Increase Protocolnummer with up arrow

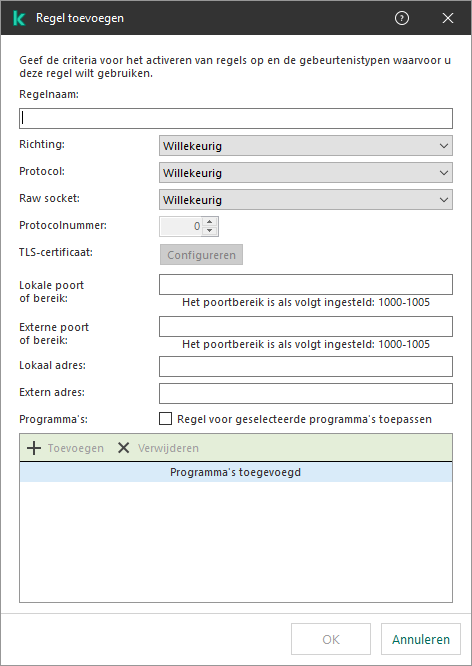[x=209, y=222]
